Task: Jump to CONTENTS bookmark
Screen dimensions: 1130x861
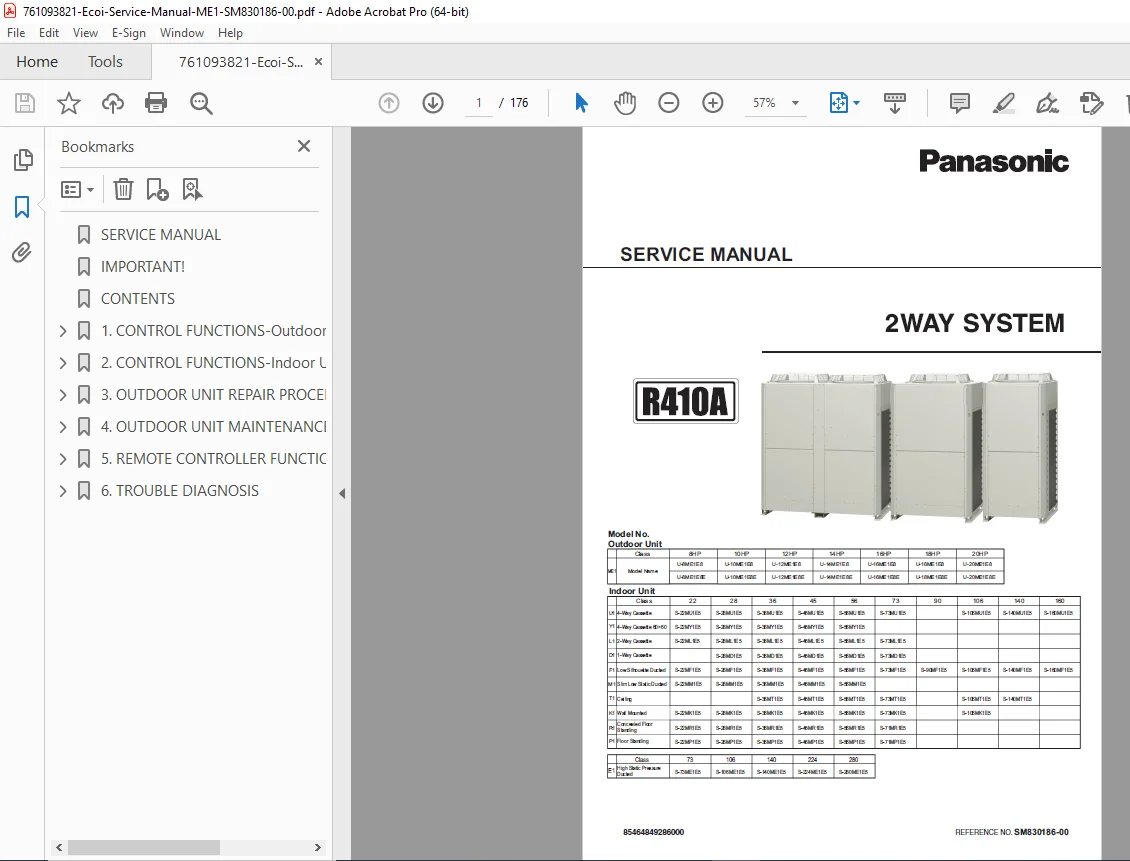Action: click(138, 298)
